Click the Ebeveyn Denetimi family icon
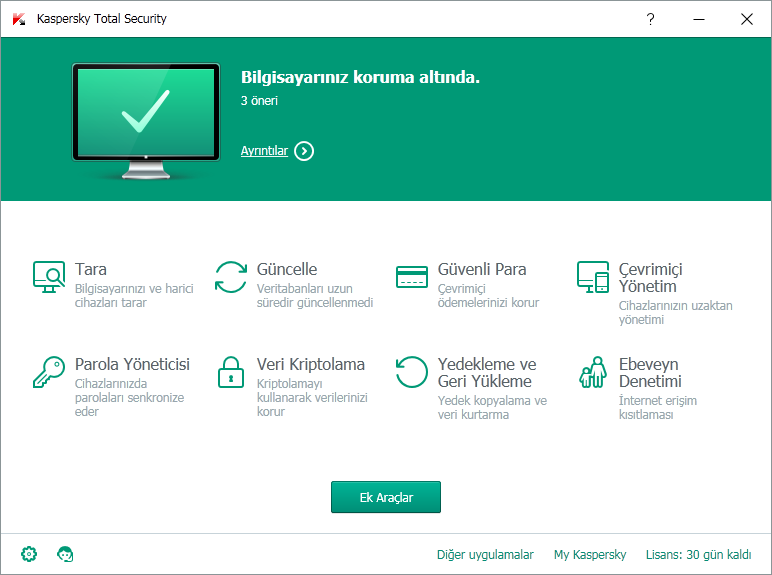 [593, 372]
